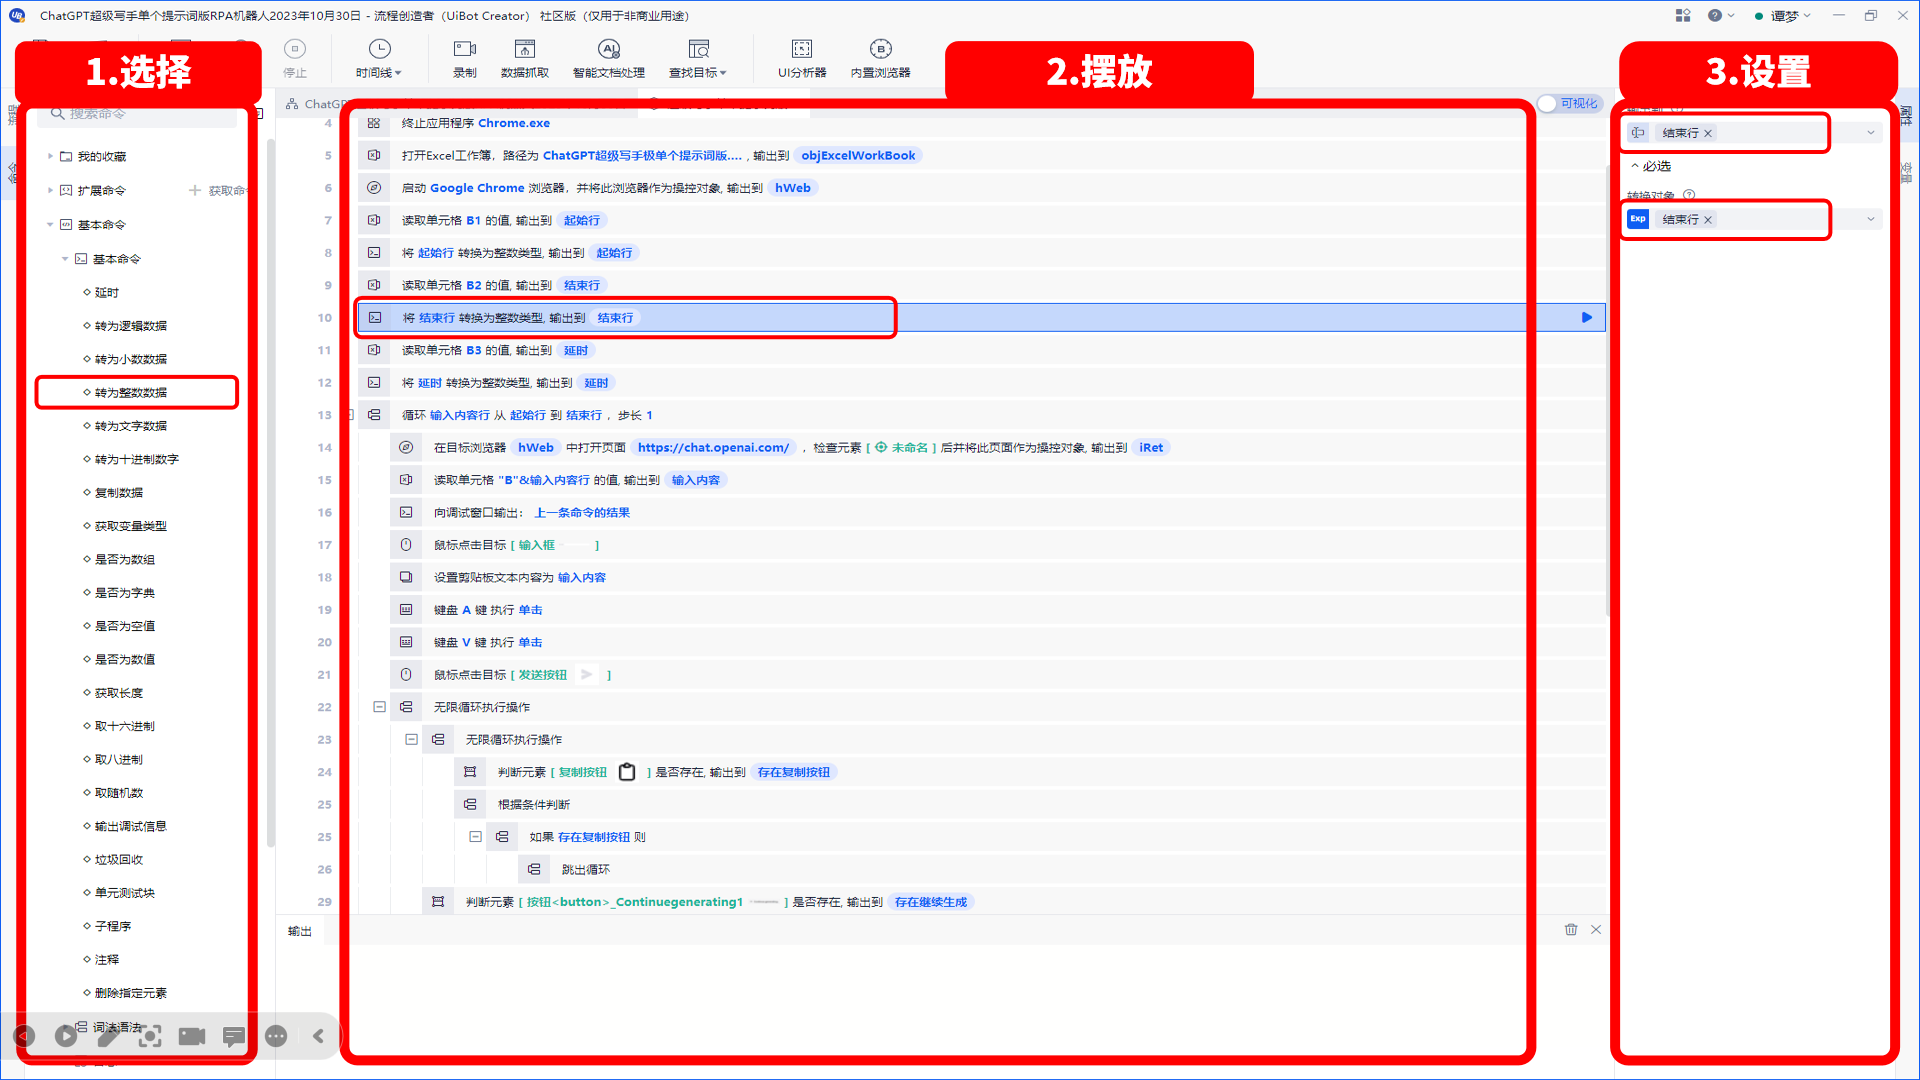Screen dimensions: 1920x1080
Task: Collapse the nested 基本命令 subgroup
Action: tap(66, 259)
